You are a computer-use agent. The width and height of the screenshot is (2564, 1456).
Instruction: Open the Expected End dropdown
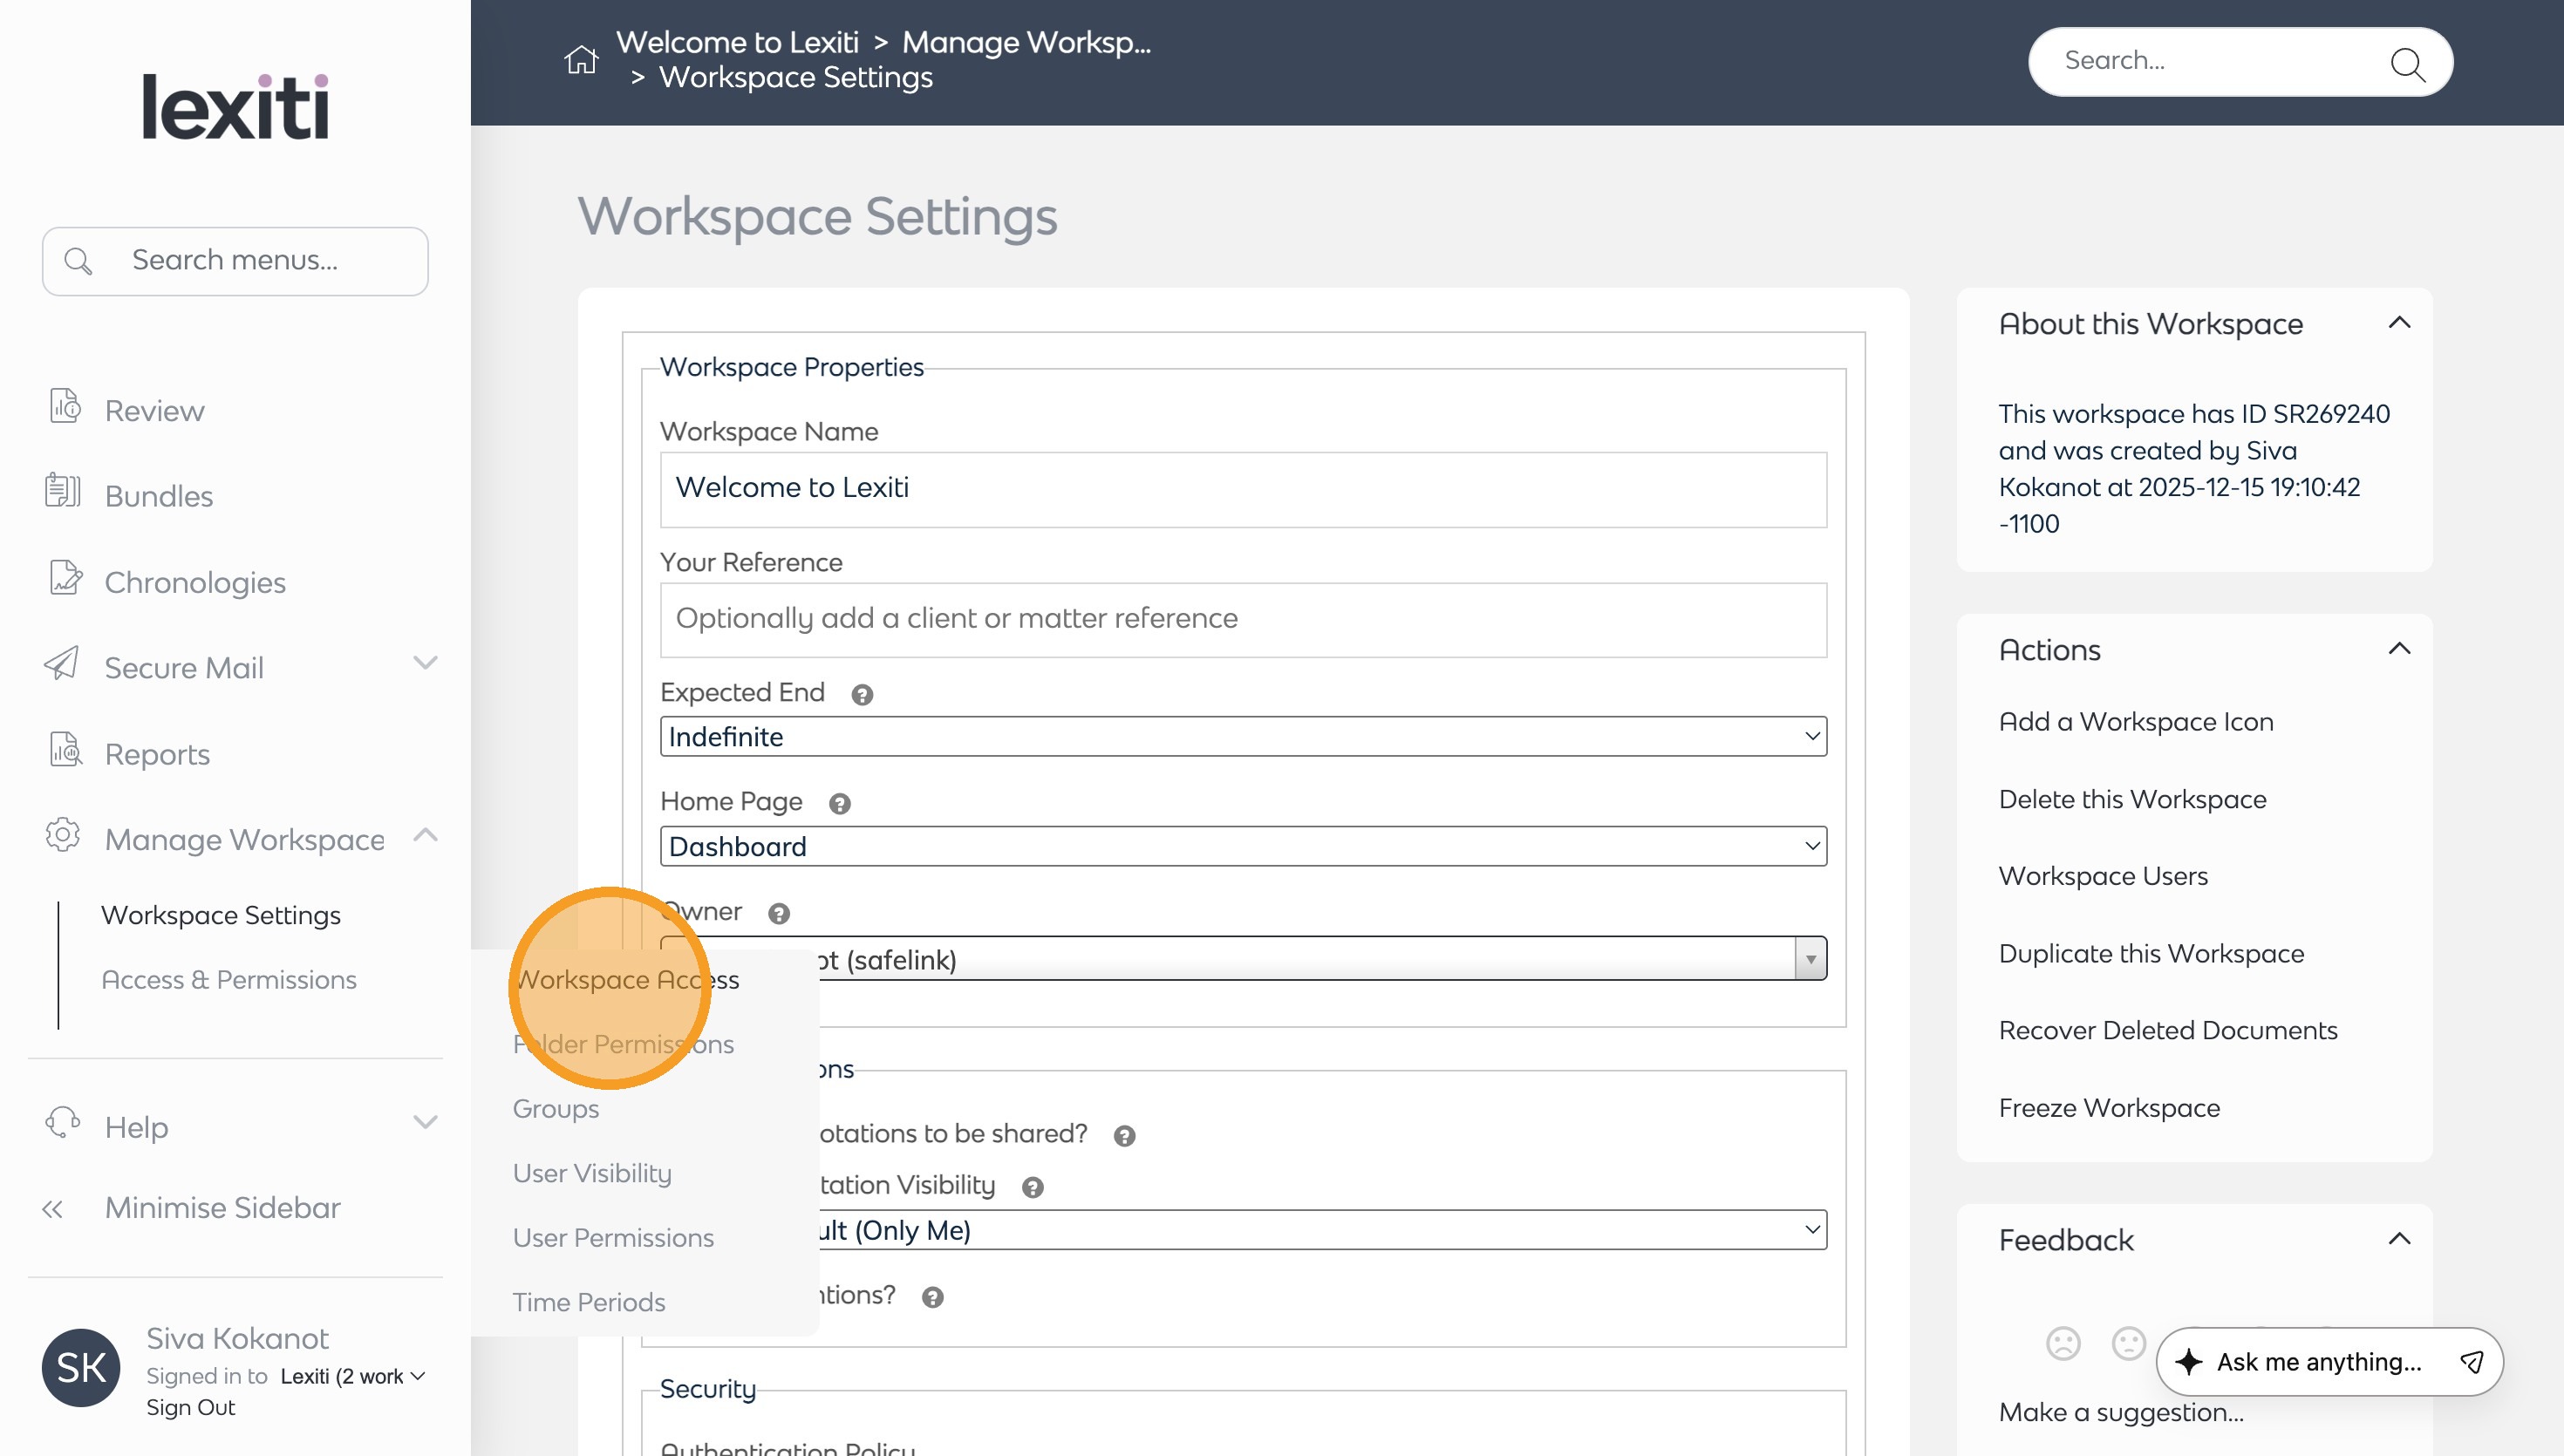coord(1242,737)
